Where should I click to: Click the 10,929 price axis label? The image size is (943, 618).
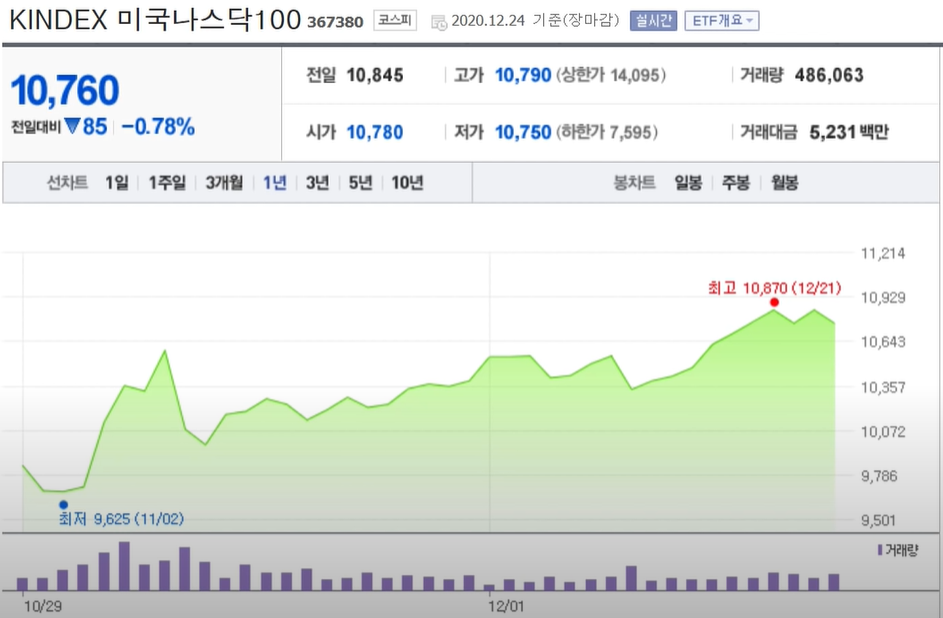click(883, 298)
